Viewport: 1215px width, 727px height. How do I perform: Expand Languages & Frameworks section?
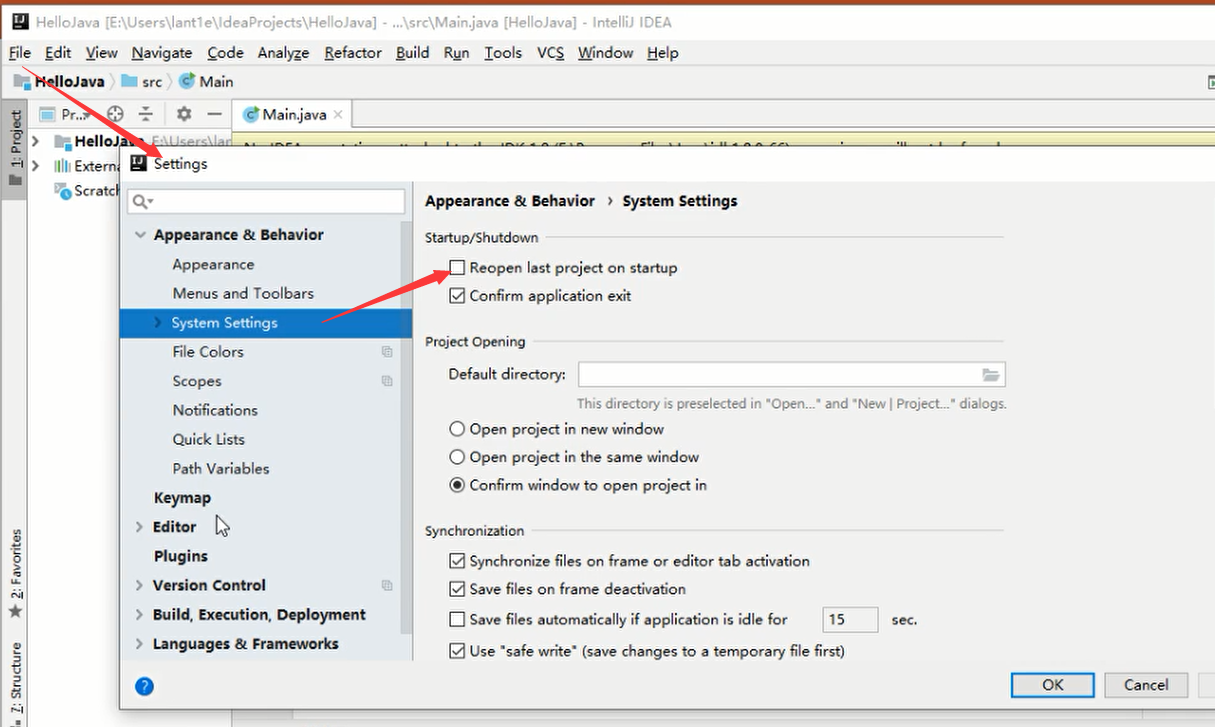[x=139, y=644]
